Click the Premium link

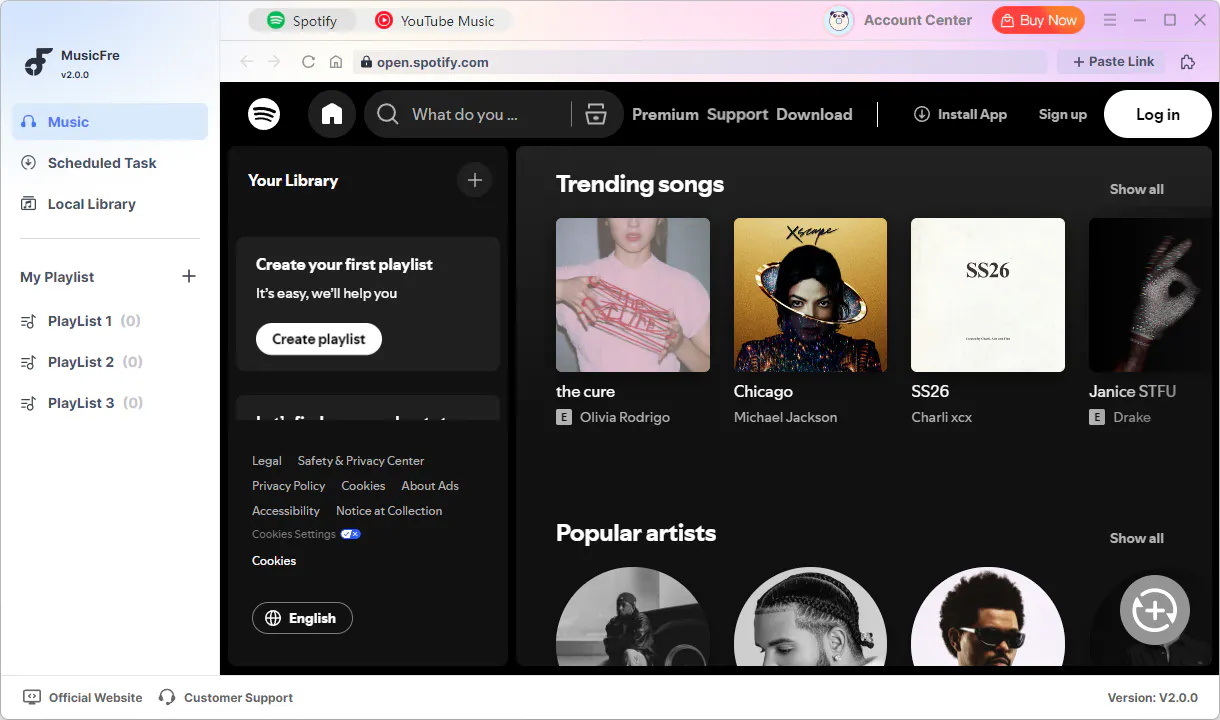665,114
